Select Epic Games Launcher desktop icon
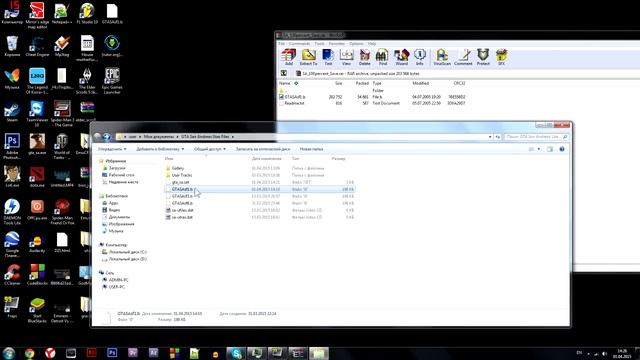This screenshot has width=640, height=360. click(x=112, y=80)
